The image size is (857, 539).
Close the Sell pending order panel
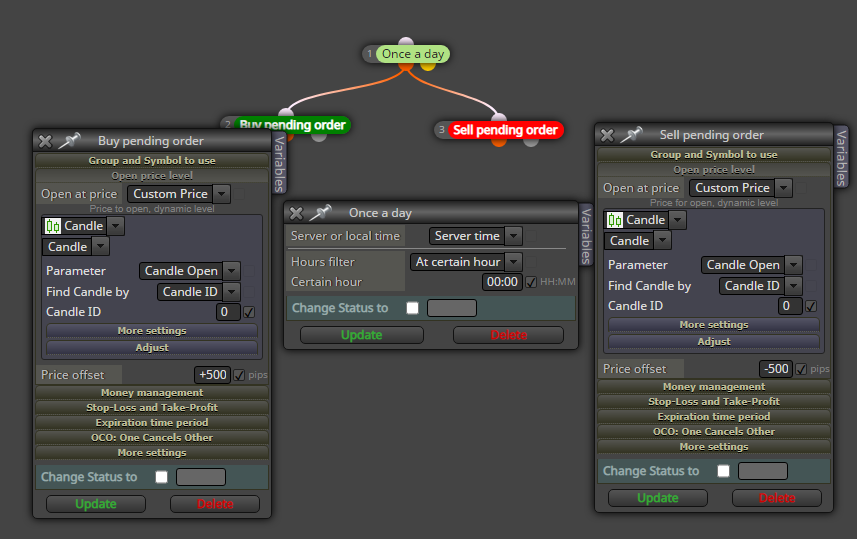pos(607,135)
